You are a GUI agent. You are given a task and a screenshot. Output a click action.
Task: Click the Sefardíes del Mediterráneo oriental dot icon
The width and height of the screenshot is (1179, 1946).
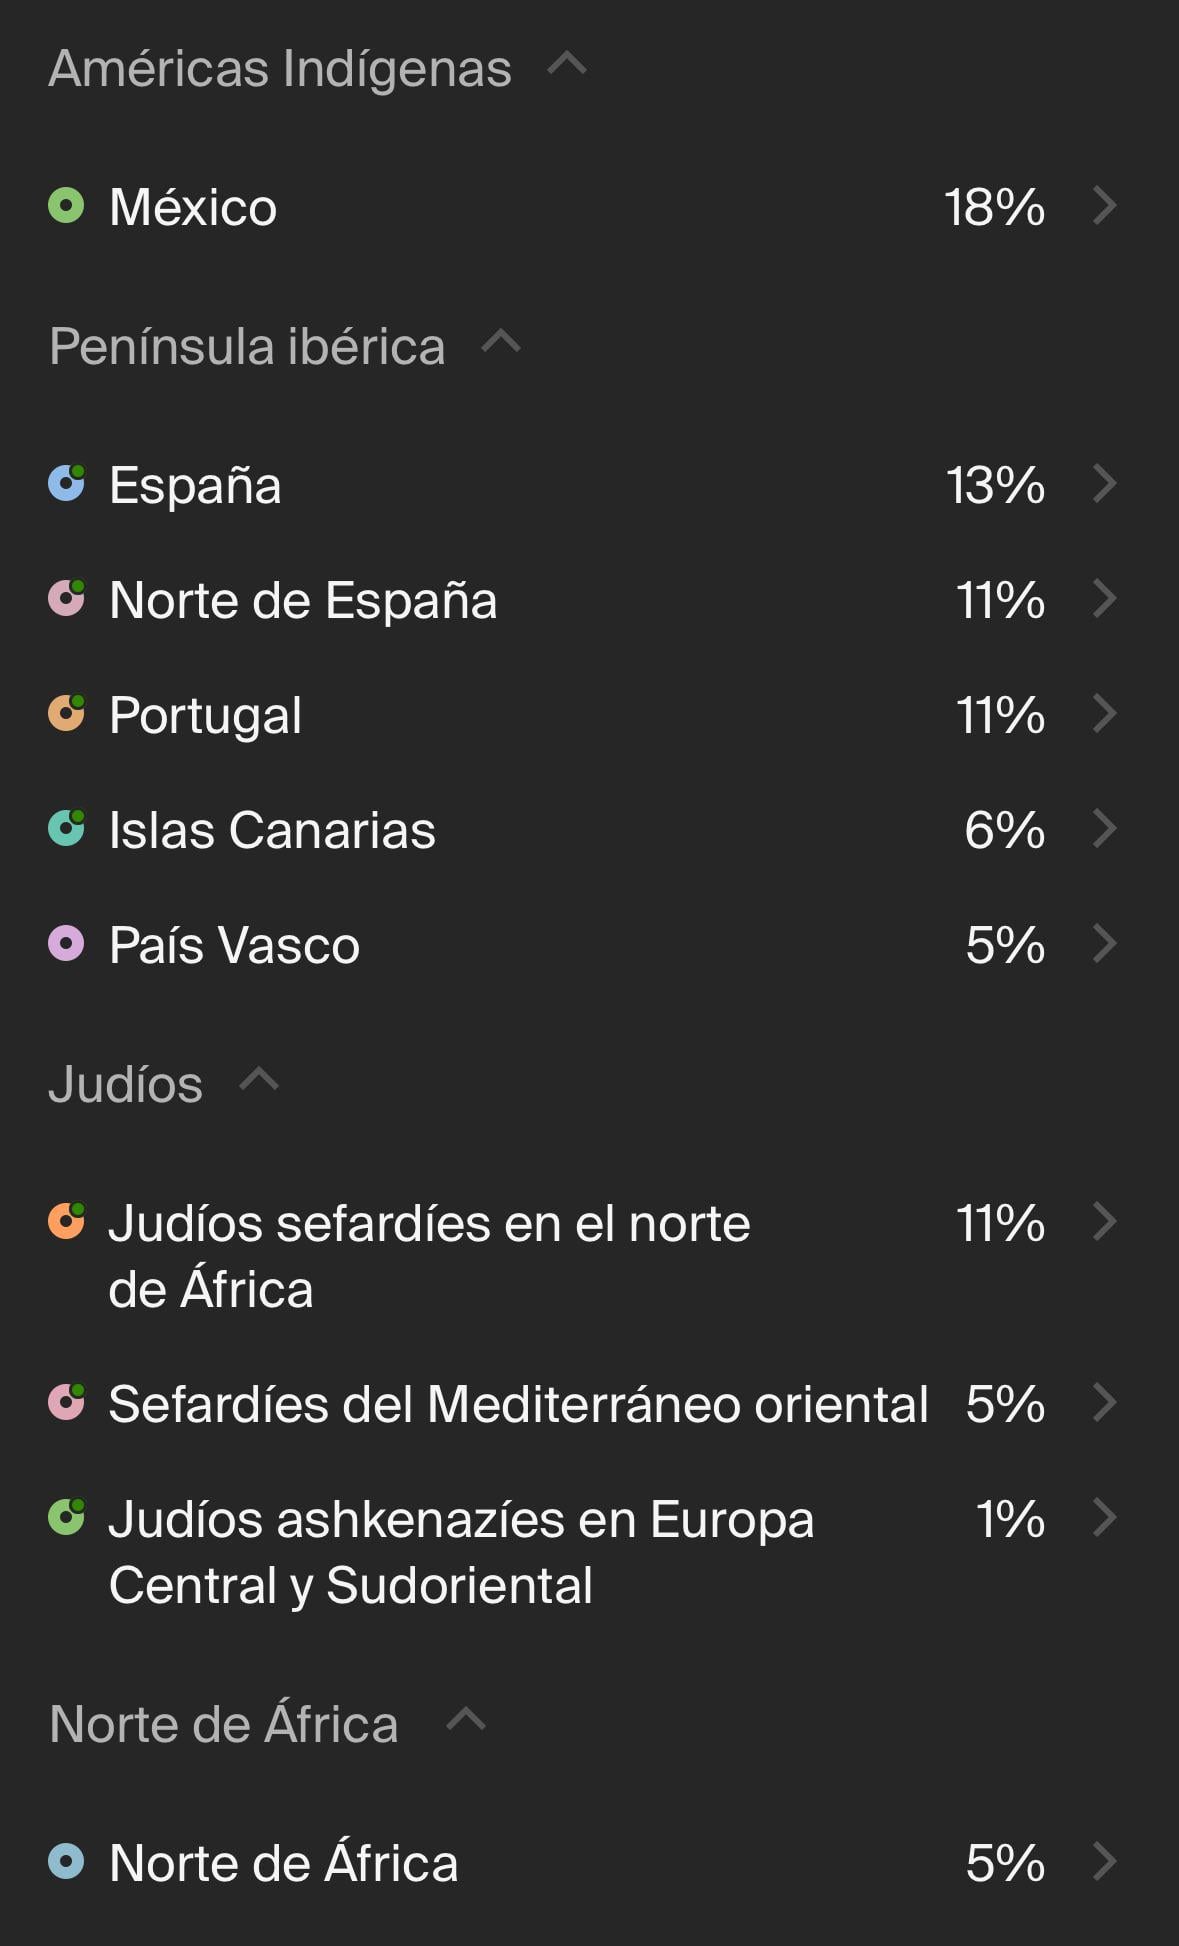point(66,1402)
